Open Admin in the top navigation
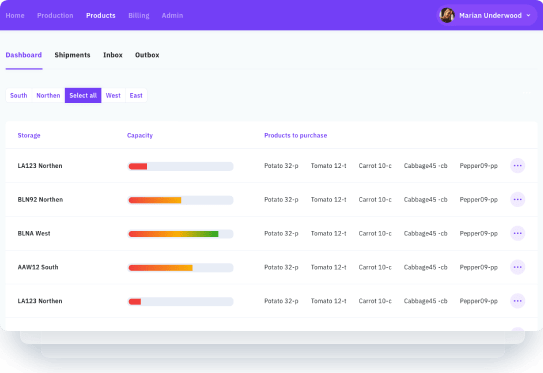Viewport: 543px width, 373px height. click(x=172, y=16)
